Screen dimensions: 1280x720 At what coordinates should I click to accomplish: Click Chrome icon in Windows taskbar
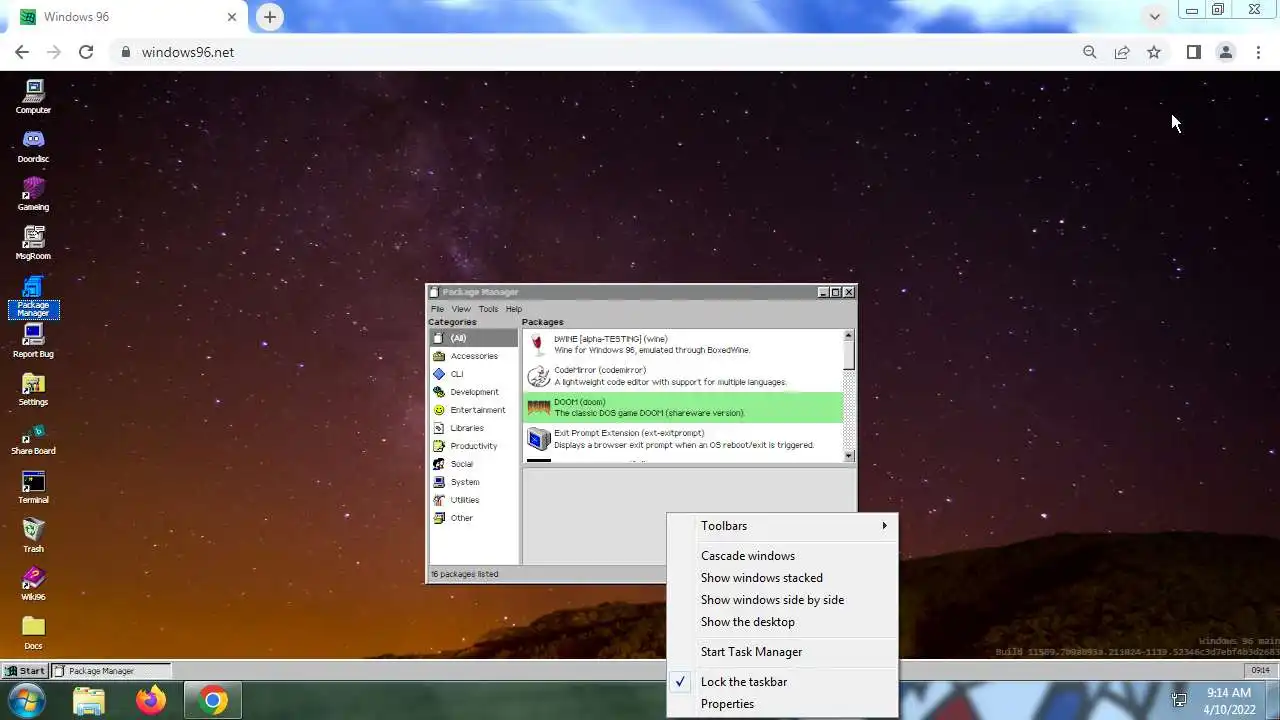212,700
